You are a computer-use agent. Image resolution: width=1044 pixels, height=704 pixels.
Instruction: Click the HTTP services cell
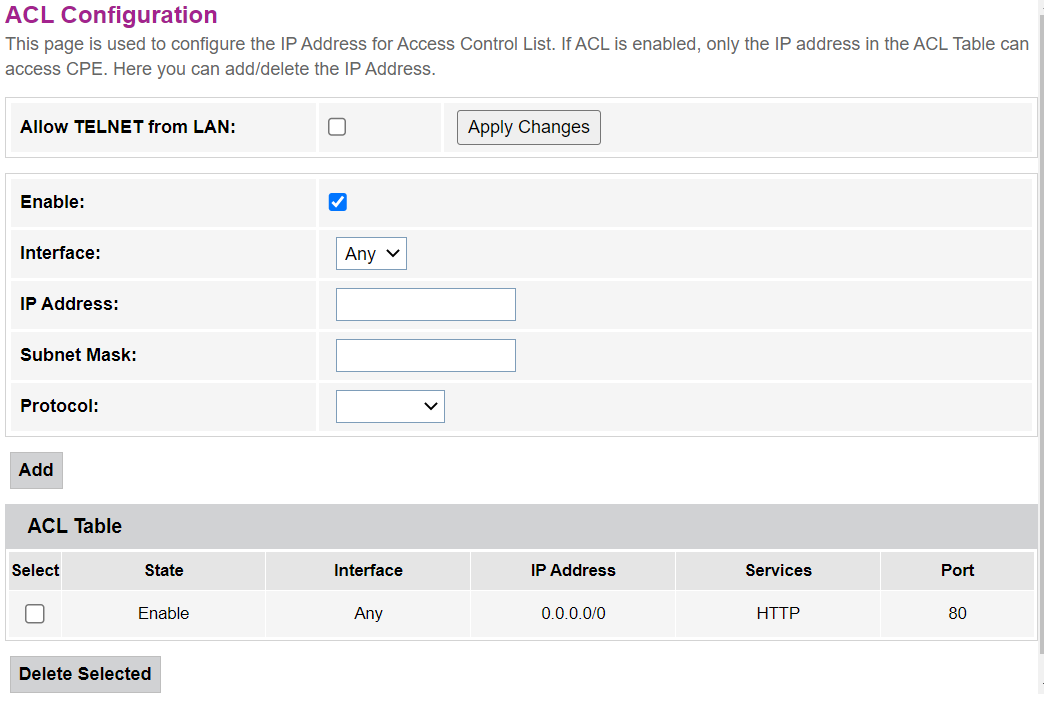[x=778, y=614]
